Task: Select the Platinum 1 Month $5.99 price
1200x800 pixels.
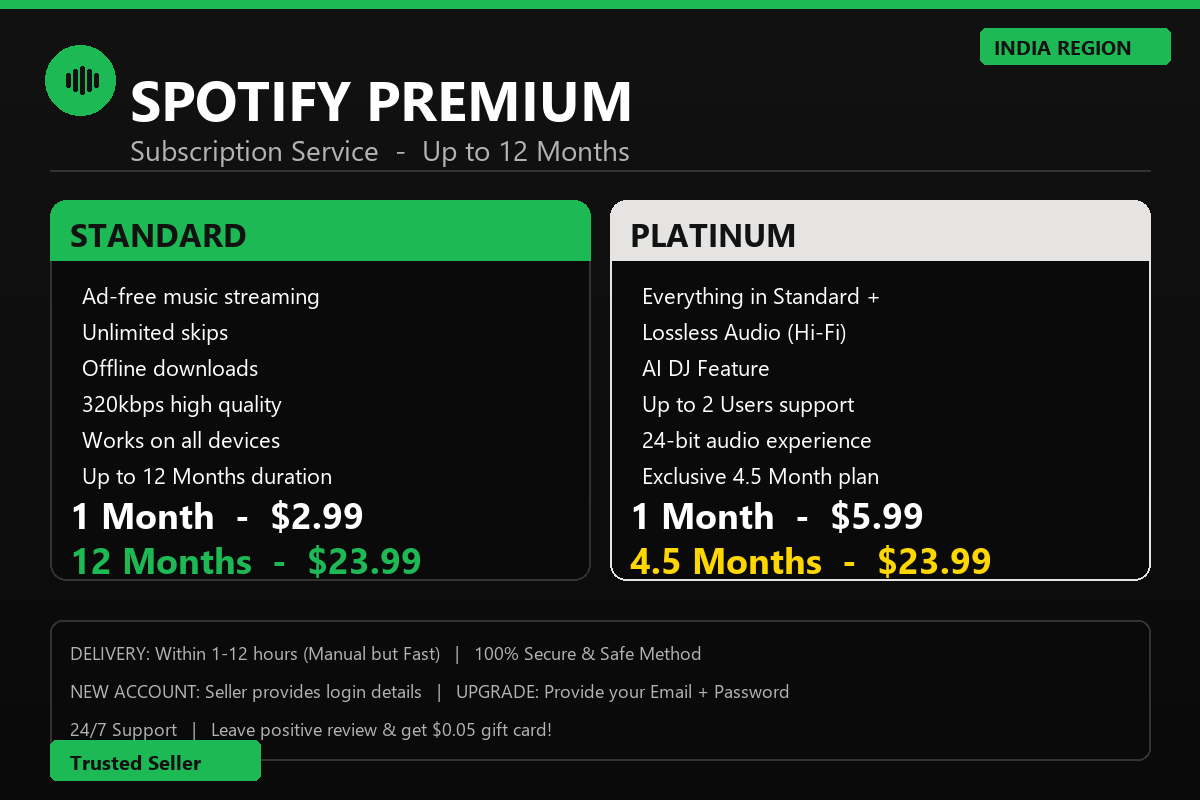Action: [x=777, y=516]
